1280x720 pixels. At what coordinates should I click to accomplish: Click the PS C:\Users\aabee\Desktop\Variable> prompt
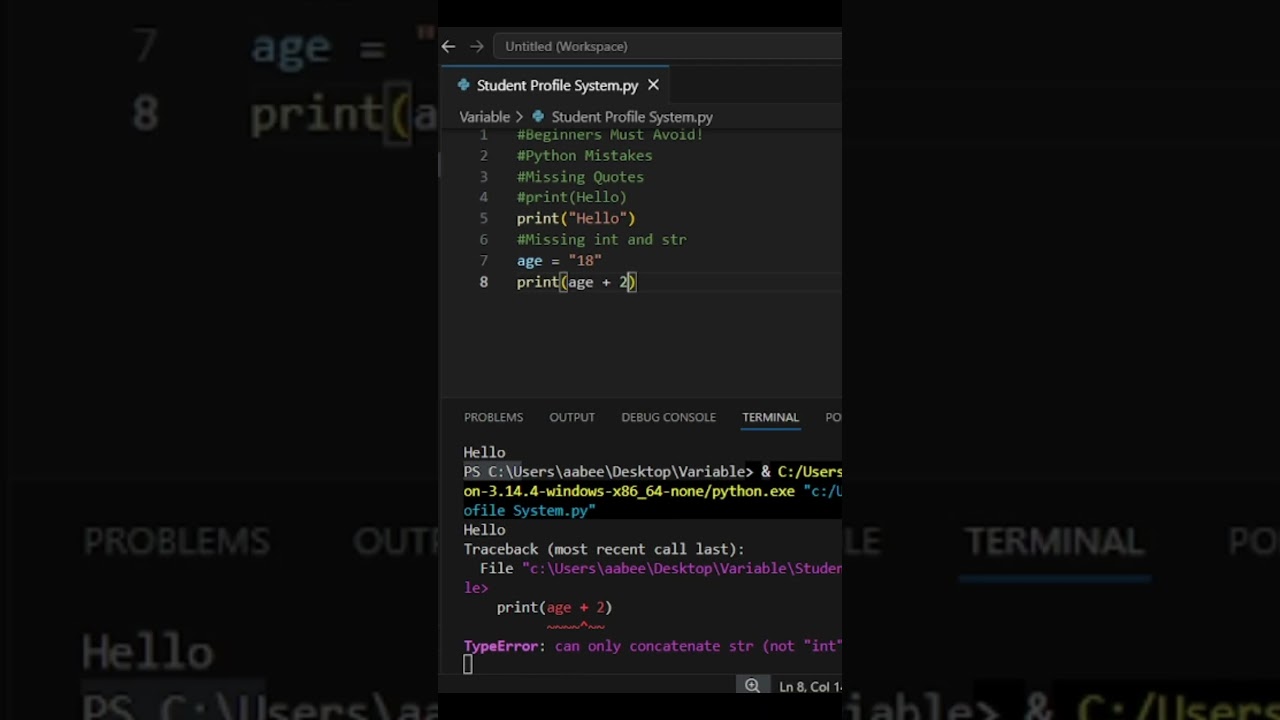(608, 472)
